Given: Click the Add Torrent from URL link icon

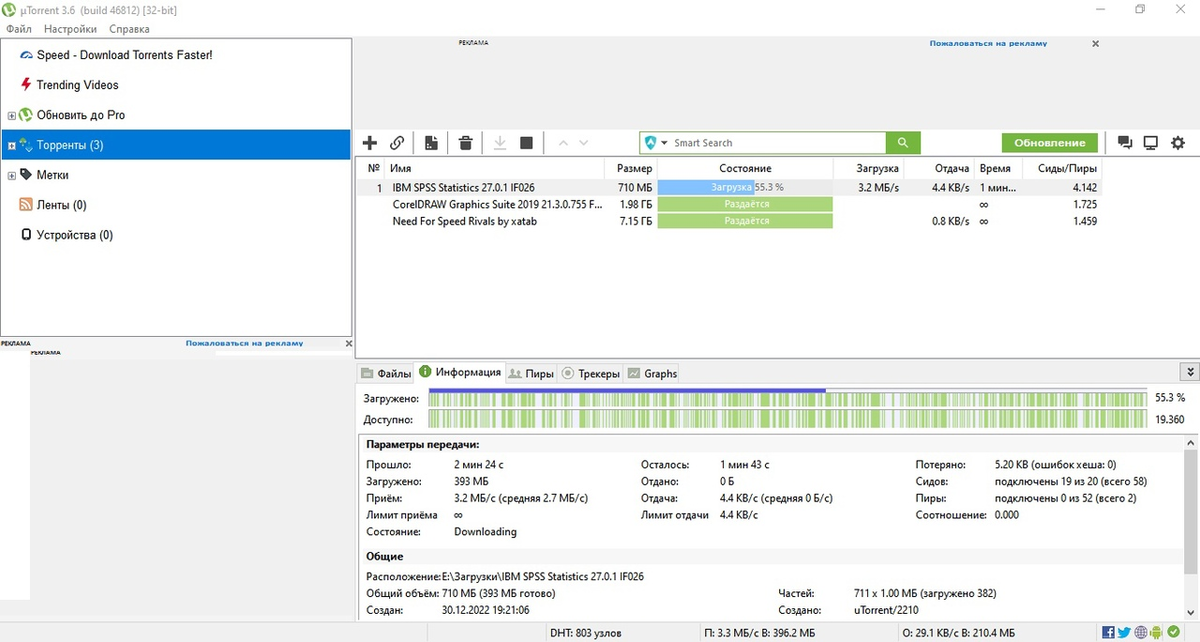Looking at the screenshot, I should tap(397, 143).
